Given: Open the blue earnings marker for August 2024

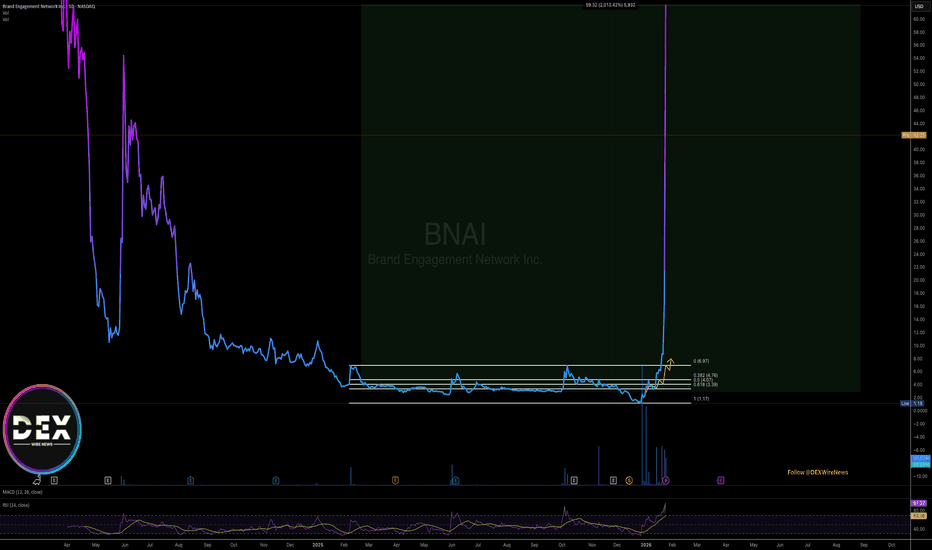Looking at the screenshot, I should coord(191,480).
